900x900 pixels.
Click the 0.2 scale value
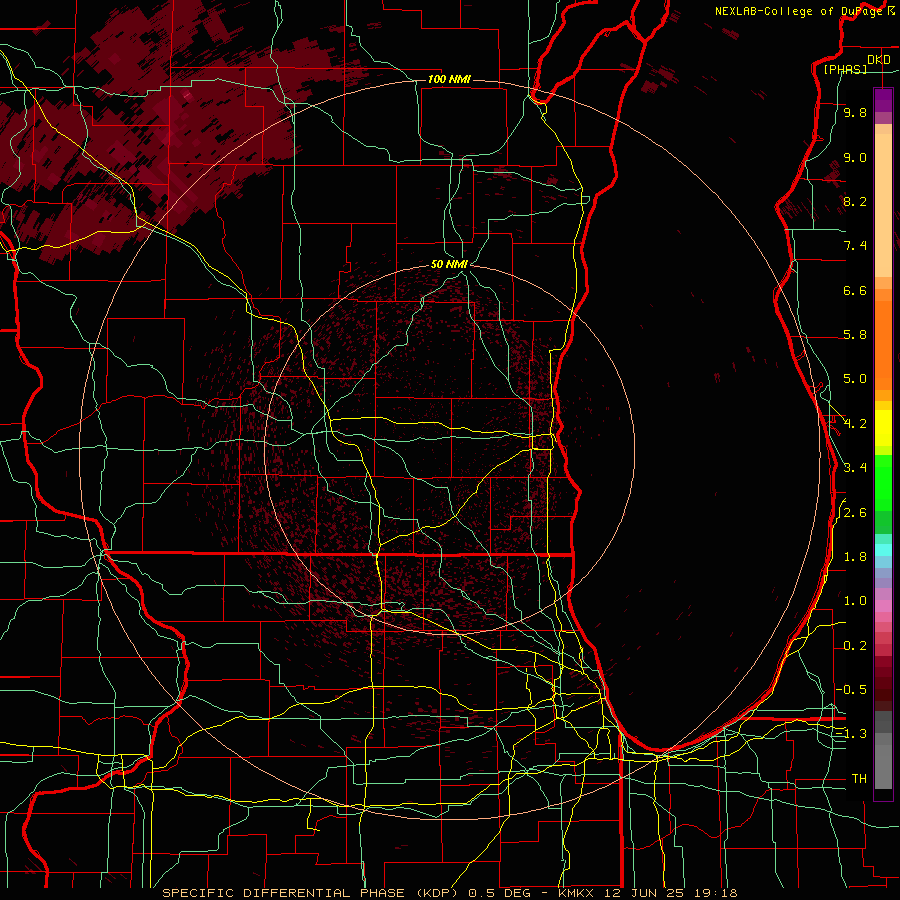(855, 646)
